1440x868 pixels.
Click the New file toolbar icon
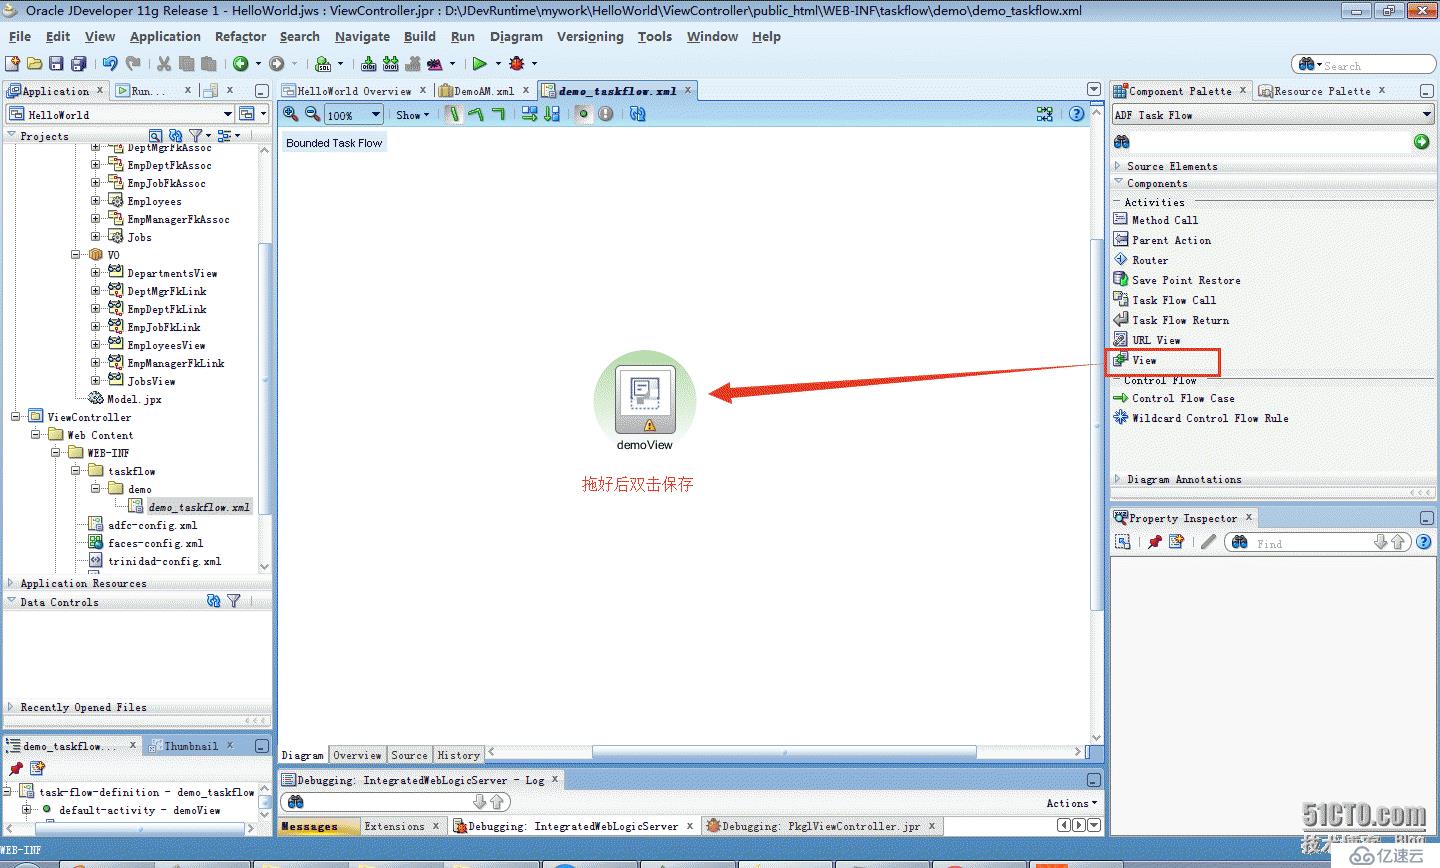click(x=13, y=64)
